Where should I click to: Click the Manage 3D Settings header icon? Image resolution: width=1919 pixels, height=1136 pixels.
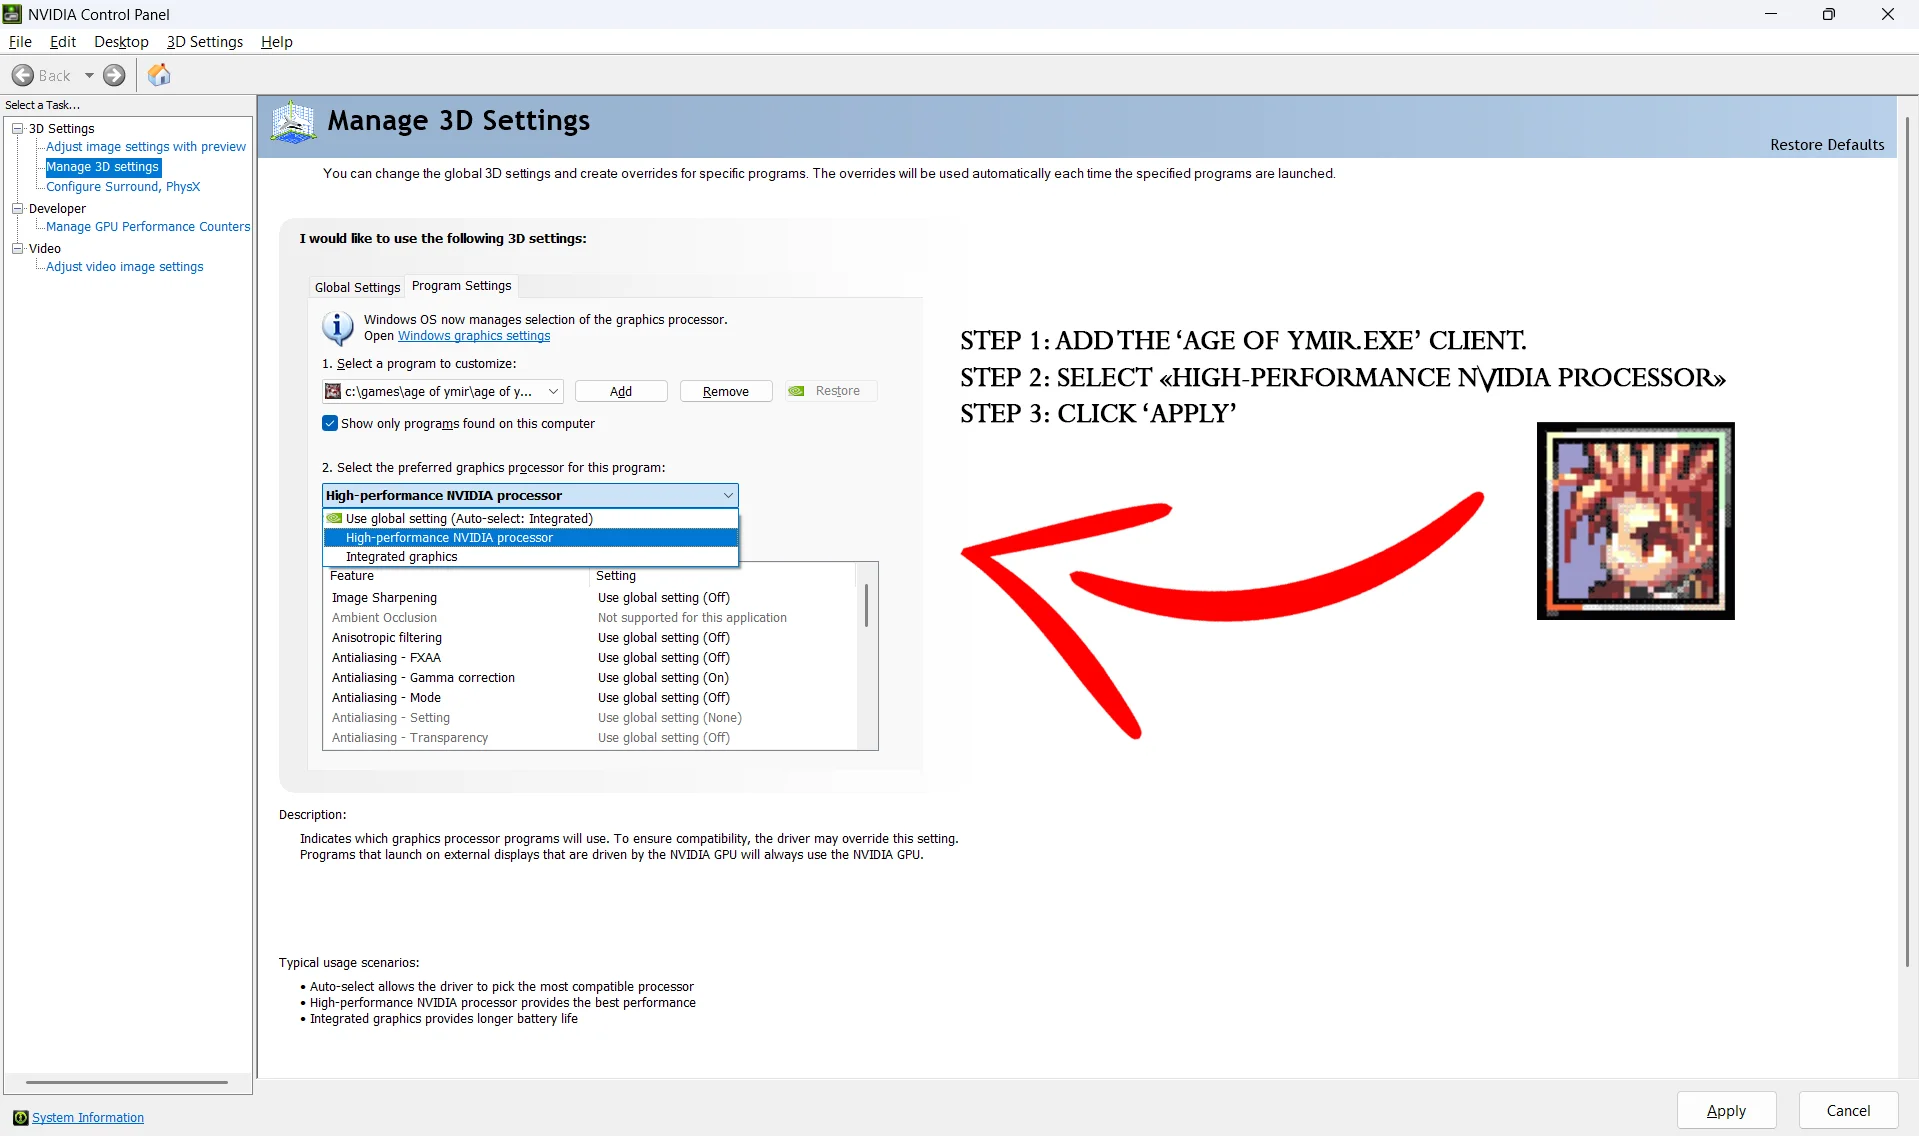pos(292,121)
